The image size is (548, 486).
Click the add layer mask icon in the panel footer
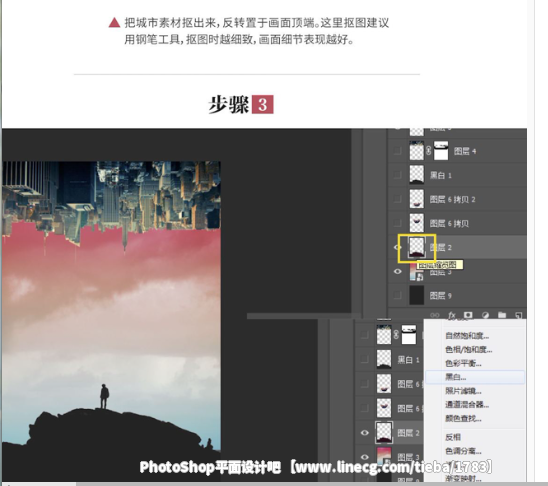[x=468, y=315]
